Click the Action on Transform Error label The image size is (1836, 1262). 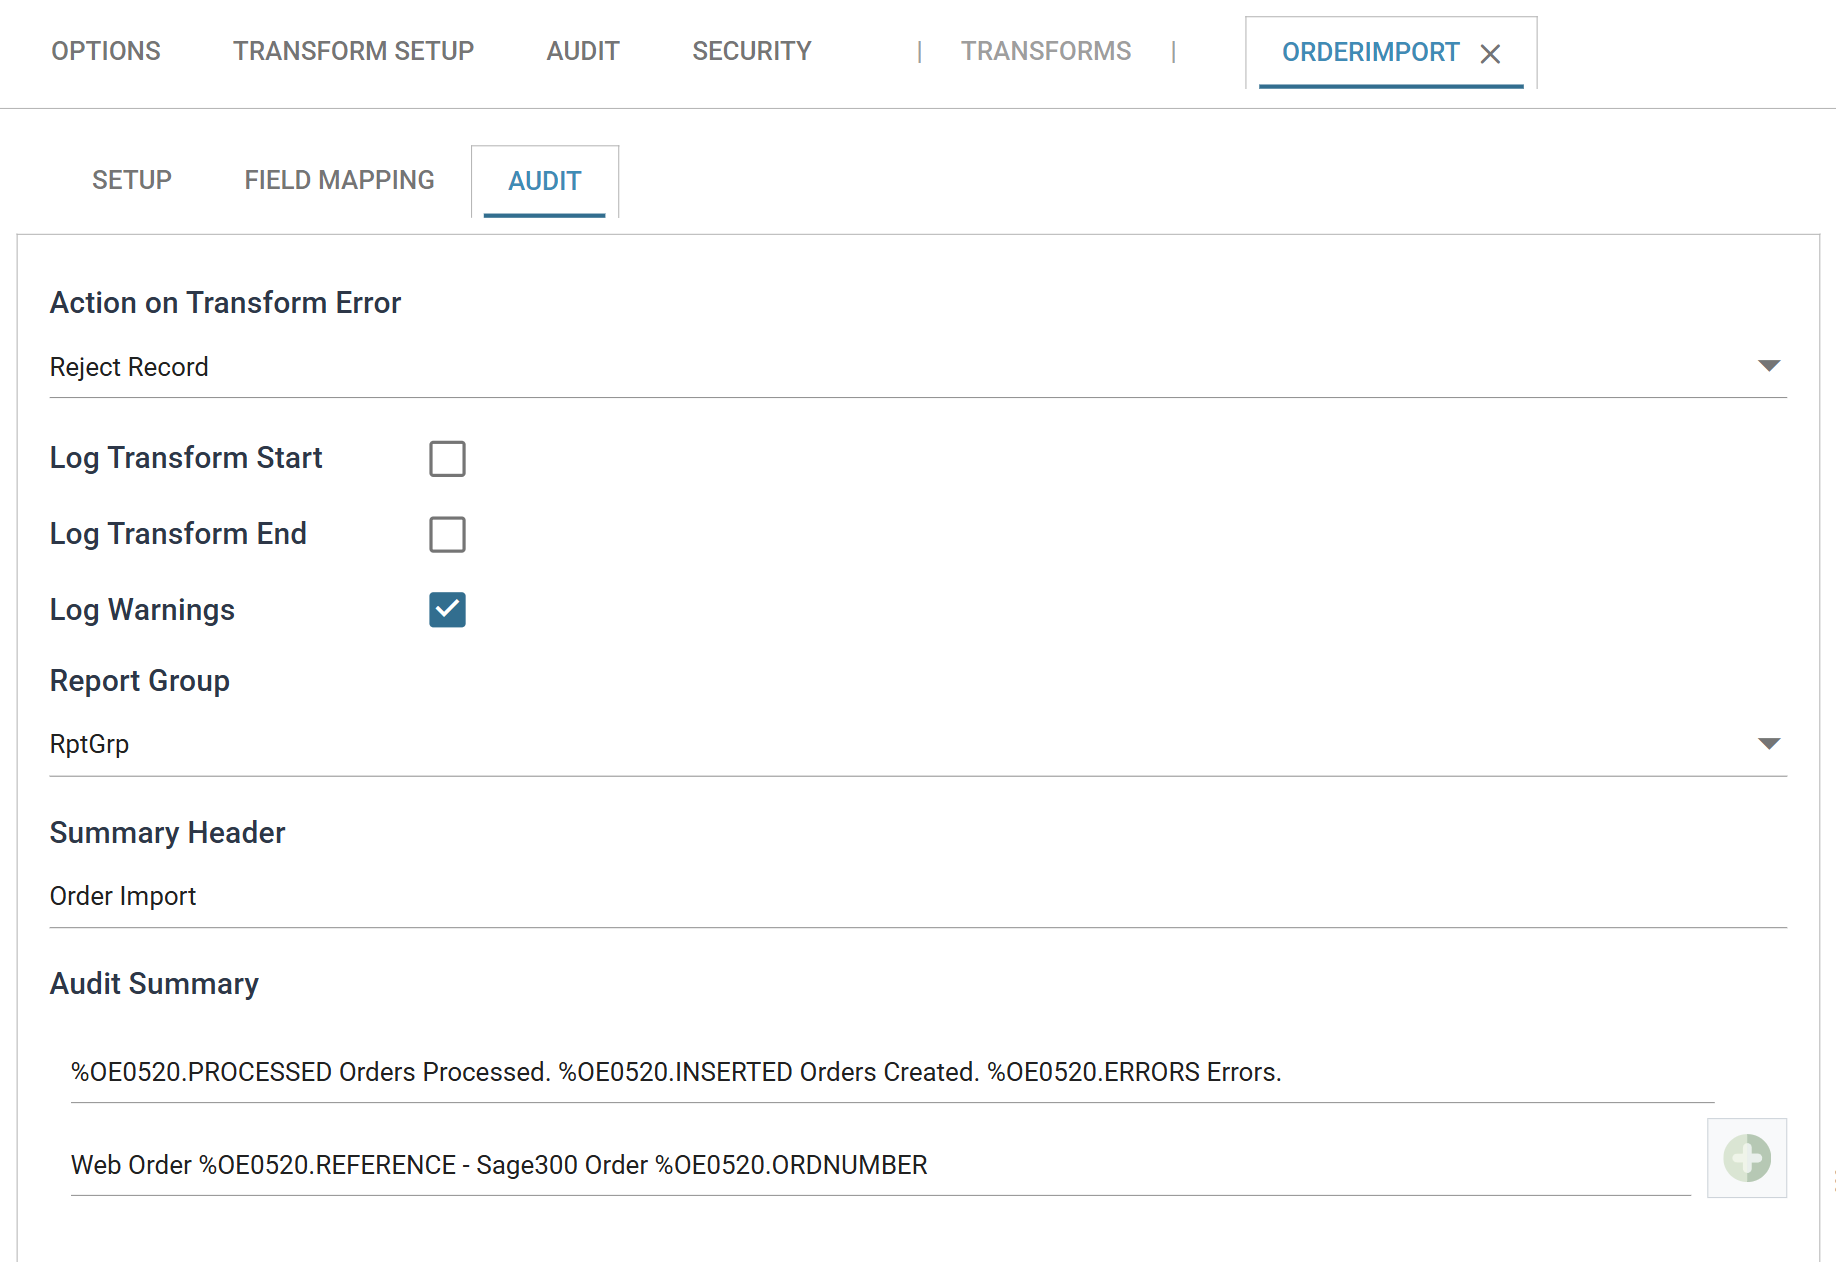pos(225,303)
